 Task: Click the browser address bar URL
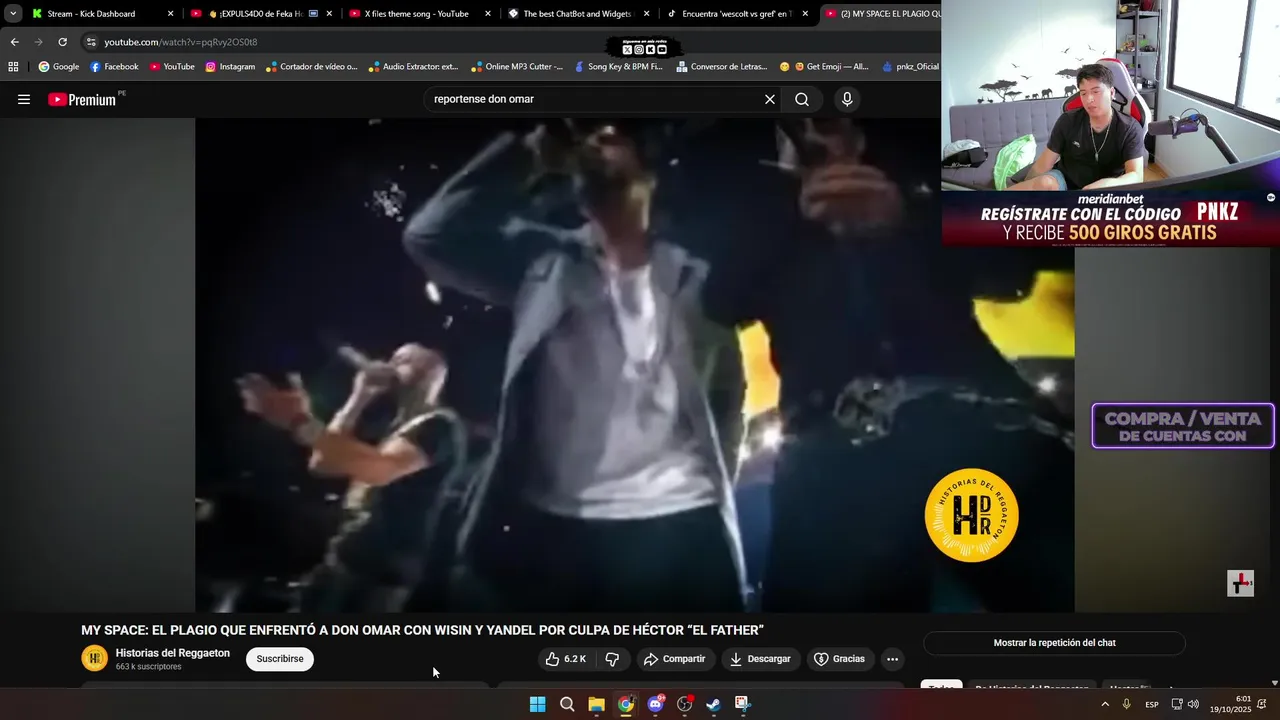click(180, 42)
